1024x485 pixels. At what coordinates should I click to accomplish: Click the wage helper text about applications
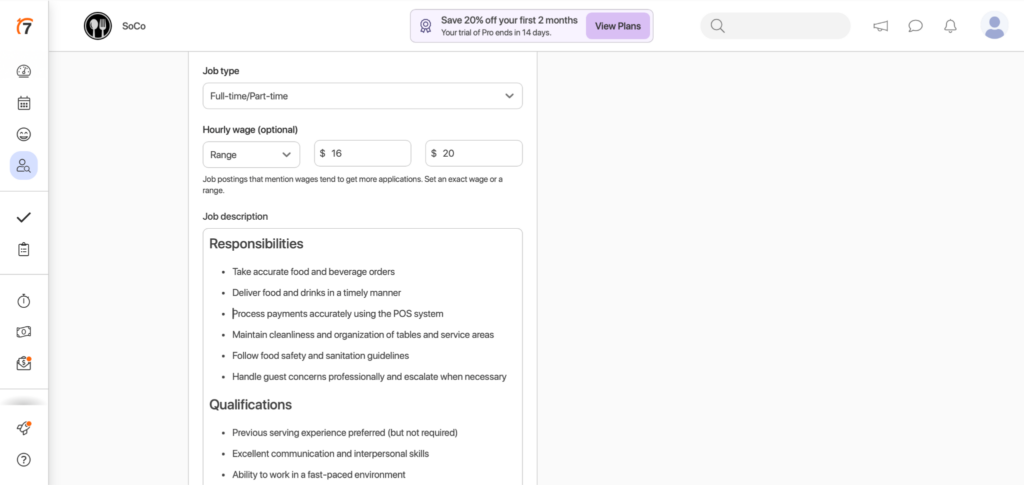pyautogui.click(x=353, y=185)
